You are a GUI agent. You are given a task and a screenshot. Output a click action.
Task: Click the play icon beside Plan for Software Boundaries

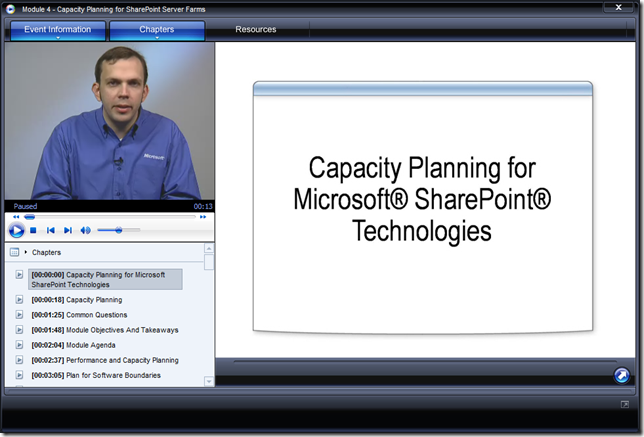(x=19, y=375)
